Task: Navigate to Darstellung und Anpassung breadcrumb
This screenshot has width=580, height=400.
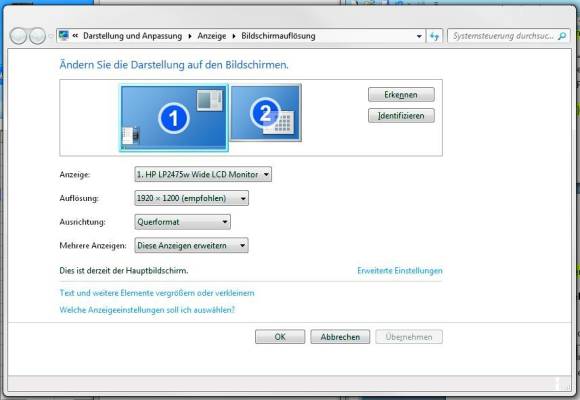Action: point(132,36)
